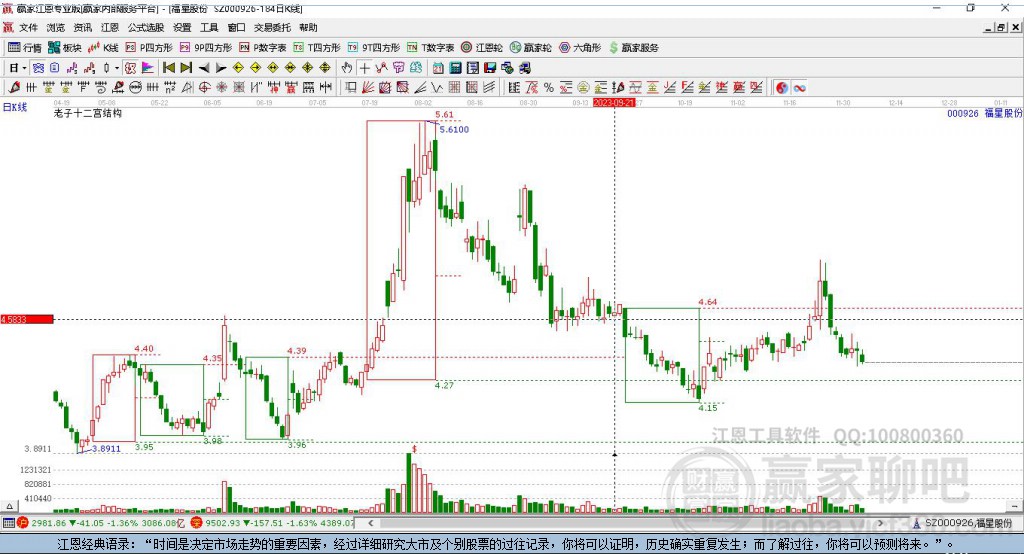Screen dimensions: 1024x554
Task: Open the calculator icon
Action: 455,68
